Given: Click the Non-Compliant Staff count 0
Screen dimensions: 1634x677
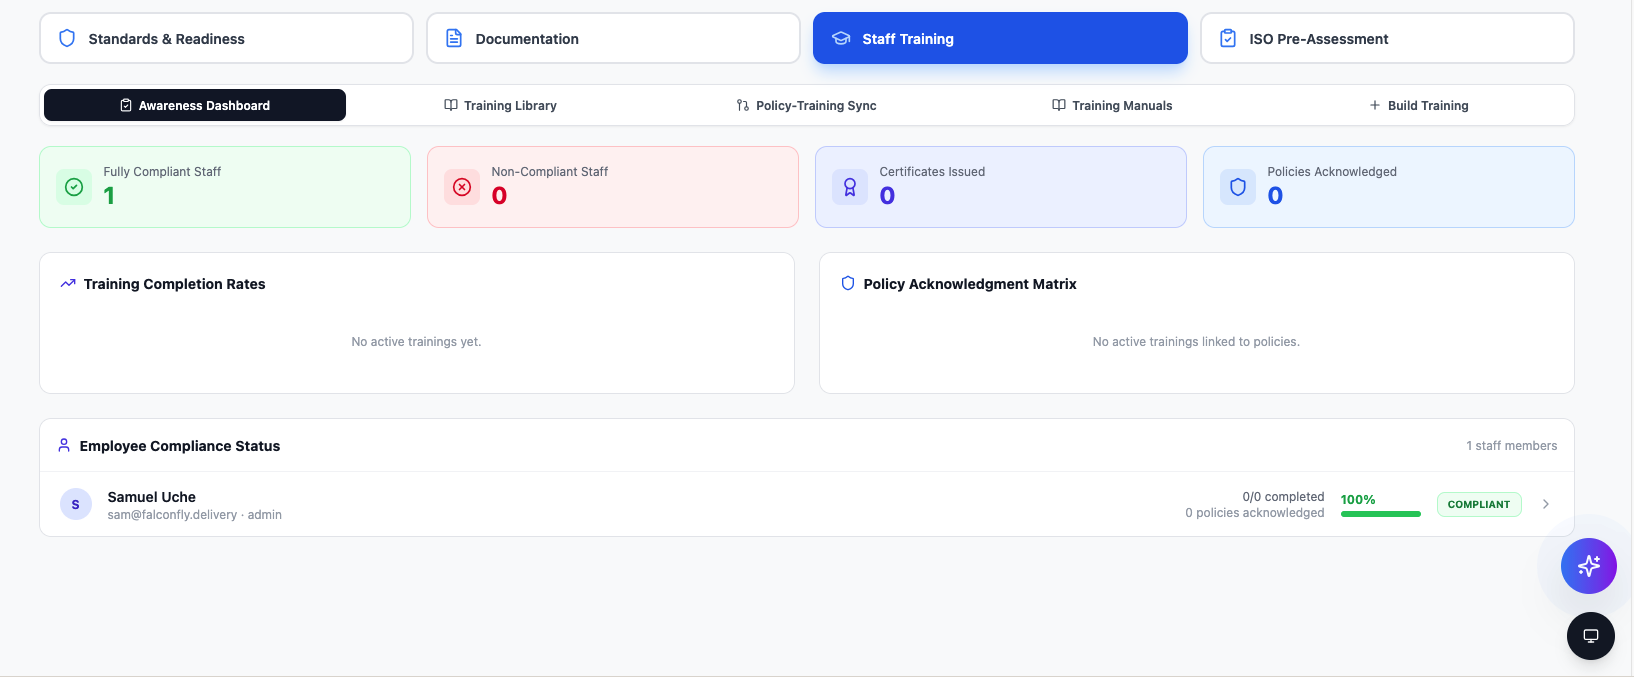Looking at the screenshot, I should pyautogui.click(x=499, y=196).
